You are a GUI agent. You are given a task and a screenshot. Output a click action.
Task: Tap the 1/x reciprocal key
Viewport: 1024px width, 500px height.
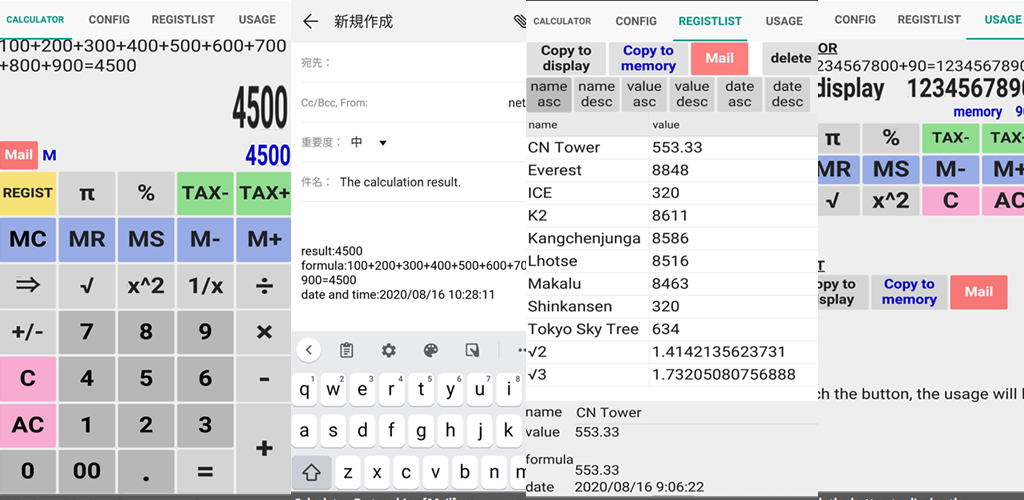point(205,285)
